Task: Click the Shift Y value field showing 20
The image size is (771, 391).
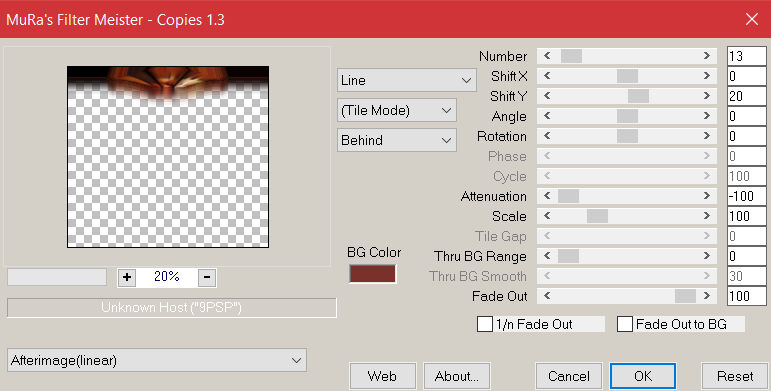Action: (x=746, y=96)
